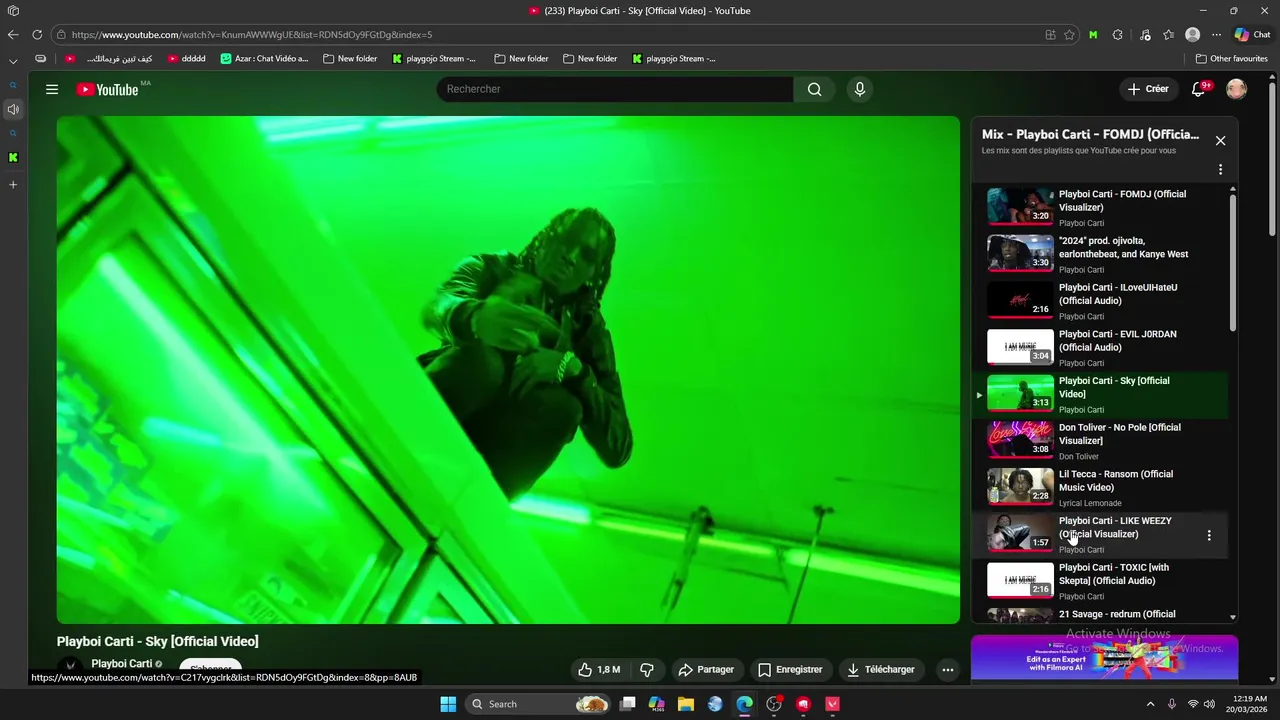Open the favourites list star icon
This screenshot has width=1280, height=720.
(1169, 34)
